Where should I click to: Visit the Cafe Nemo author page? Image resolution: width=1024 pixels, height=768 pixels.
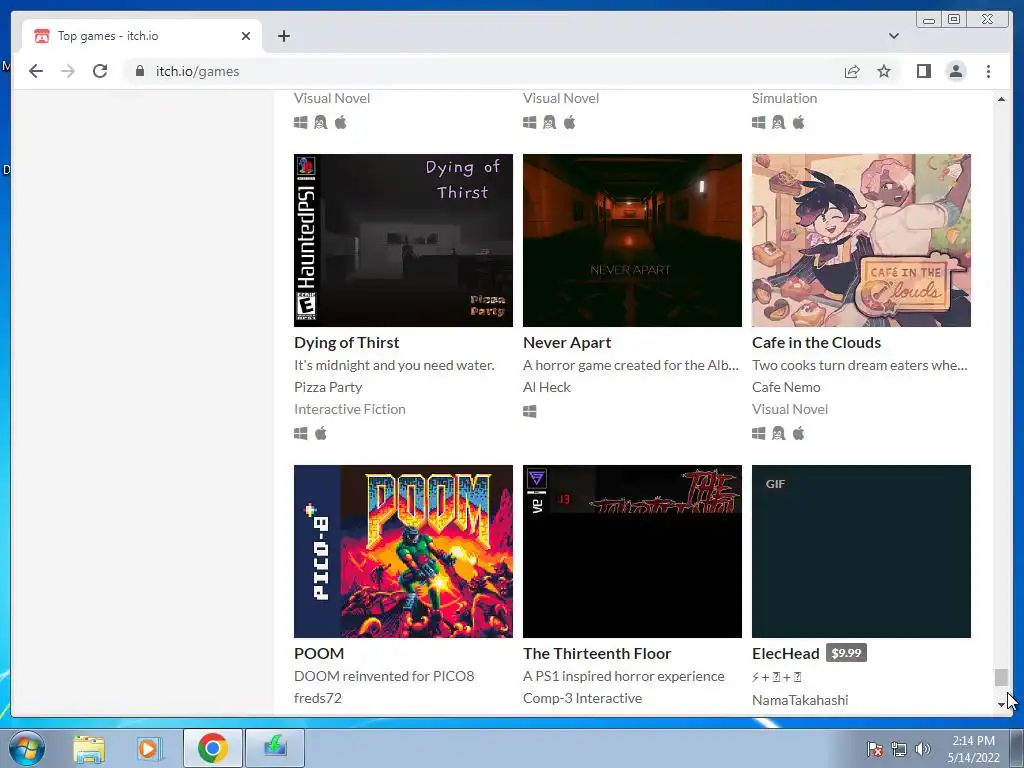786,387
